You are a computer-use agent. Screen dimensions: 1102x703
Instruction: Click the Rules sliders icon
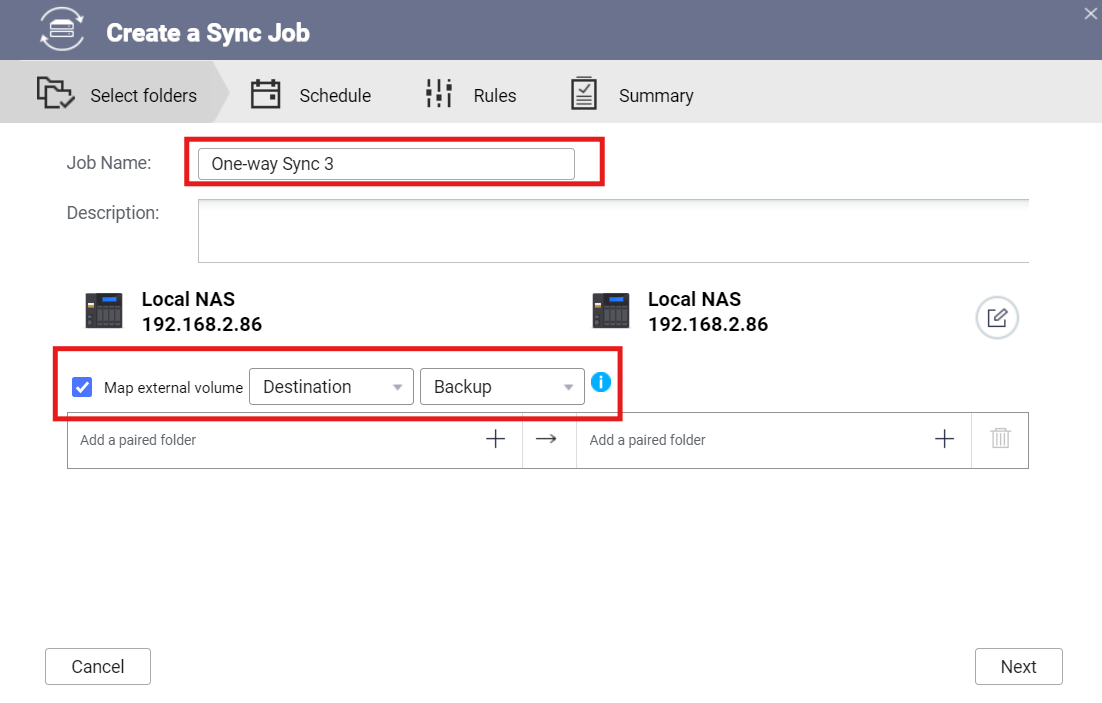439,93
